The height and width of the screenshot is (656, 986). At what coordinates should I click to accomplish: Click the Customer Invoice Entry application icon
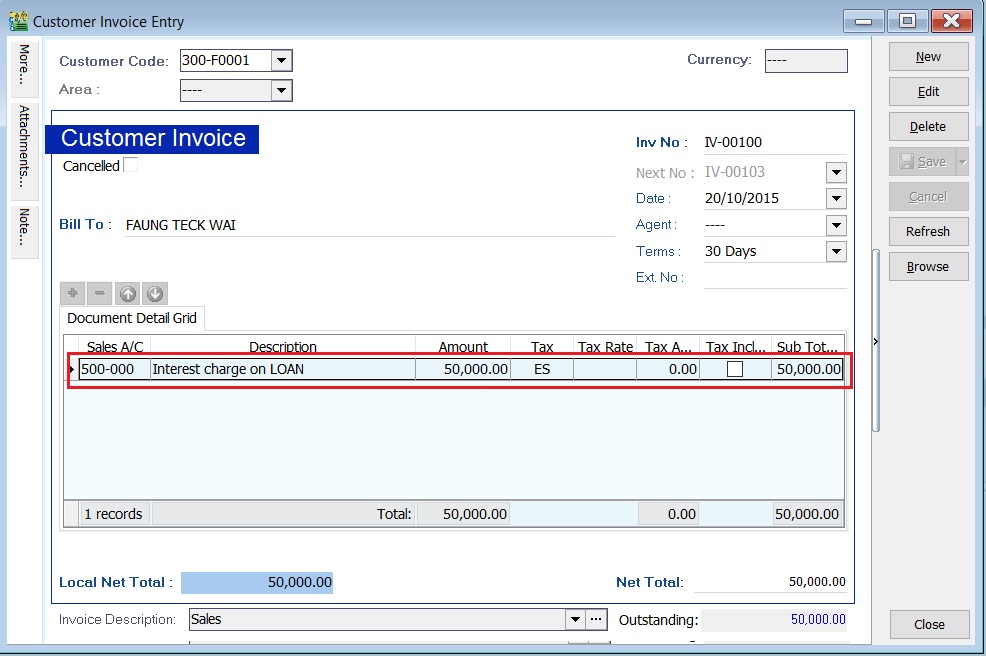point(21,19)
